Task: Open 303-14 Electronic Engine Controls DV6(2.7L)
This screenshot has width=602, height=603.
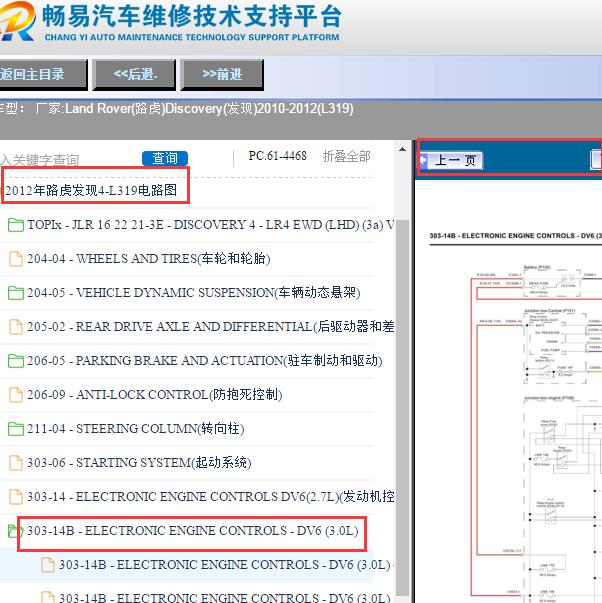Action: 210,496
